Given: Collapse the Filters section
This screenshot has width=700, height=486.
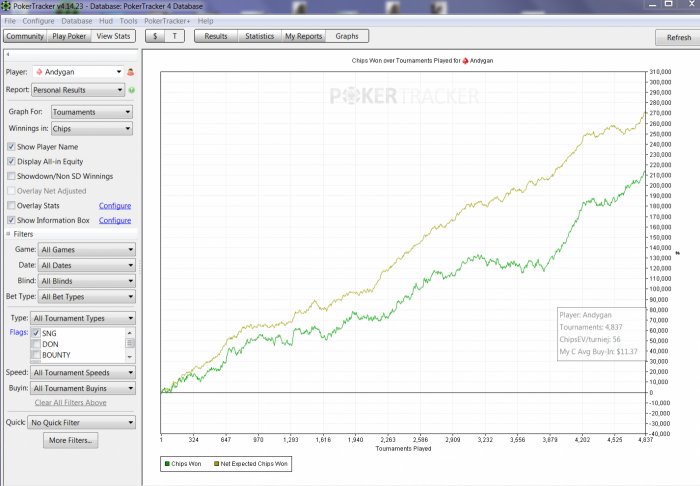Looking at the screenshot, I should 8,234.
